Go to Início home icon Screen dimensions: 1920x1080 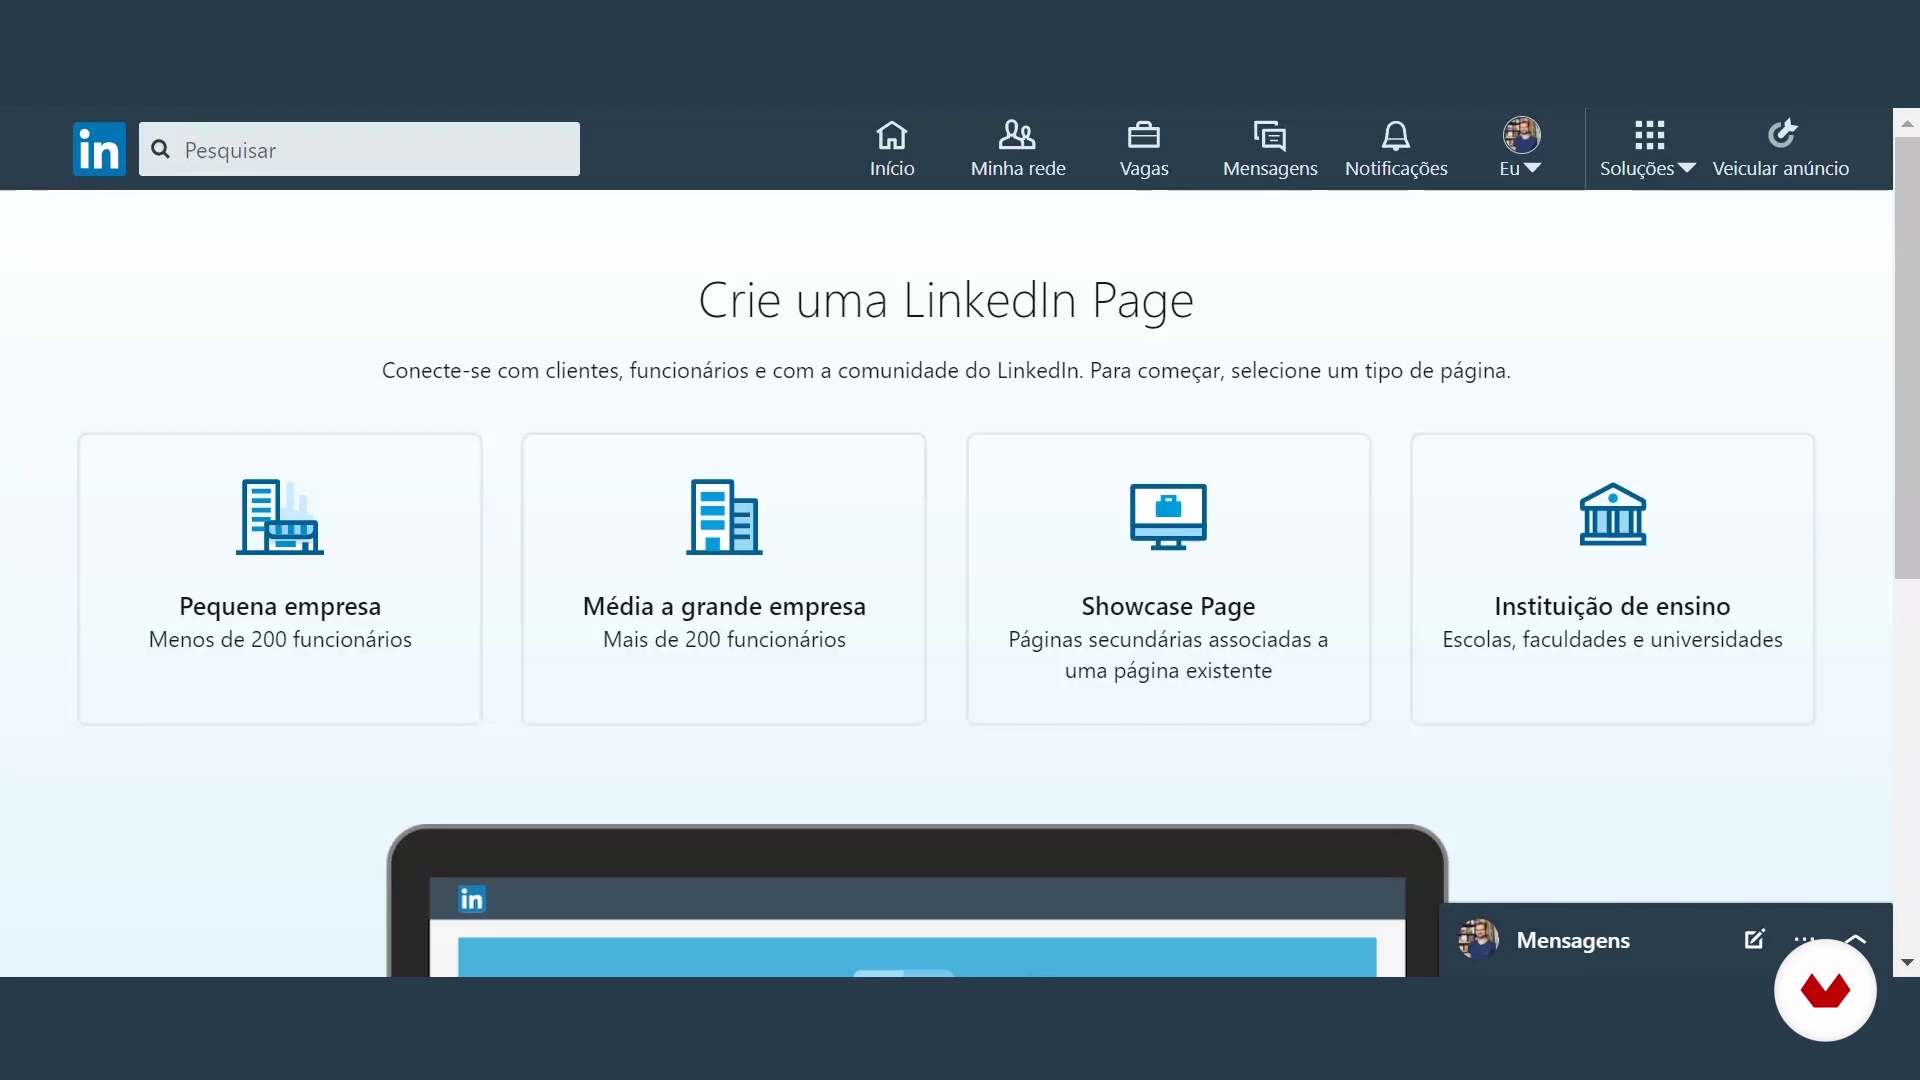point(892,135)
